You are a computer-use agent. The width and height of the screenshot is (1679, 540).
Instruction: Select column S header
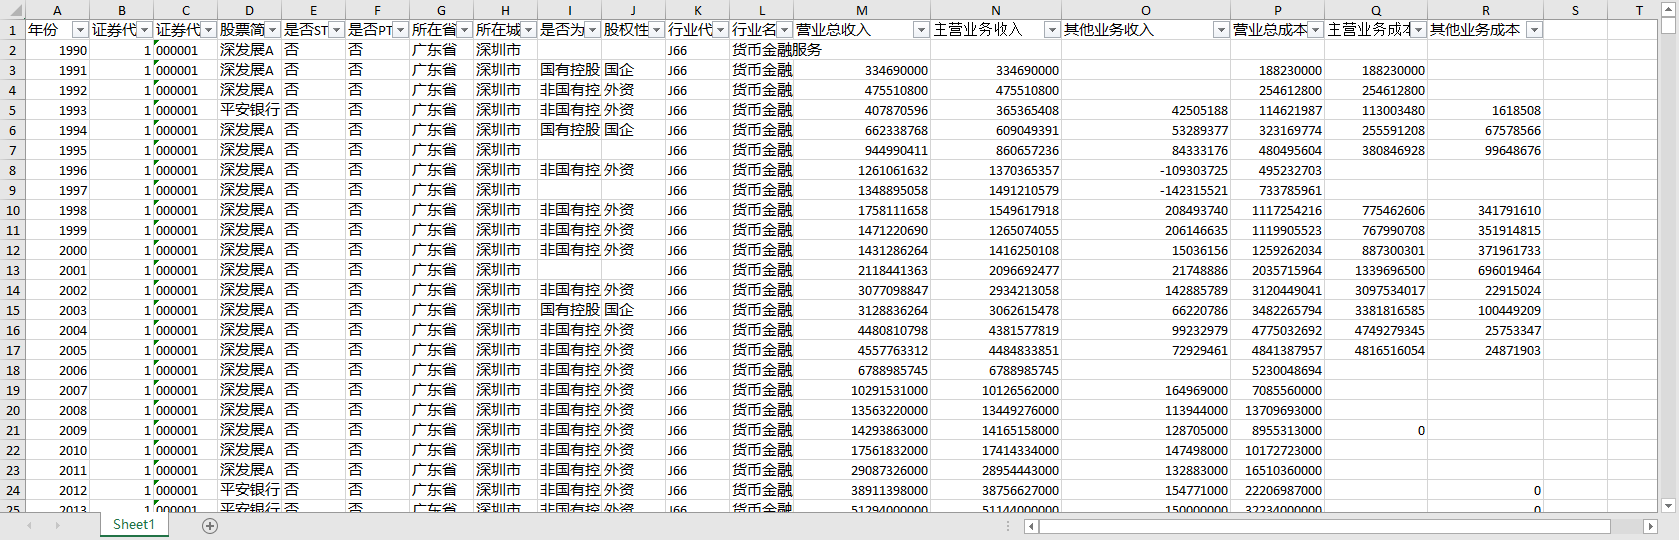point(1575,10)
